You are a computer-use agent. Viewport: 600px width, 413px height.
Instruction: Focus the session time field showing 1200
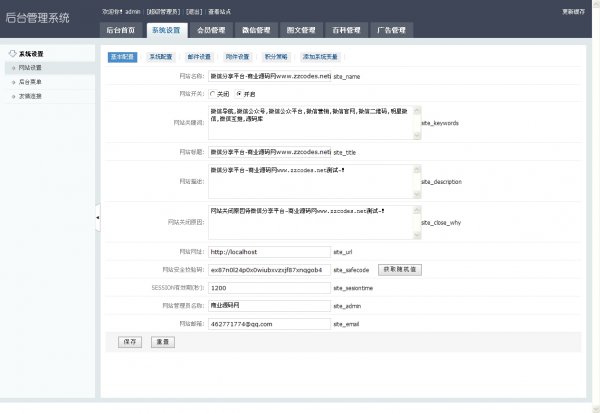pos(269,288)
